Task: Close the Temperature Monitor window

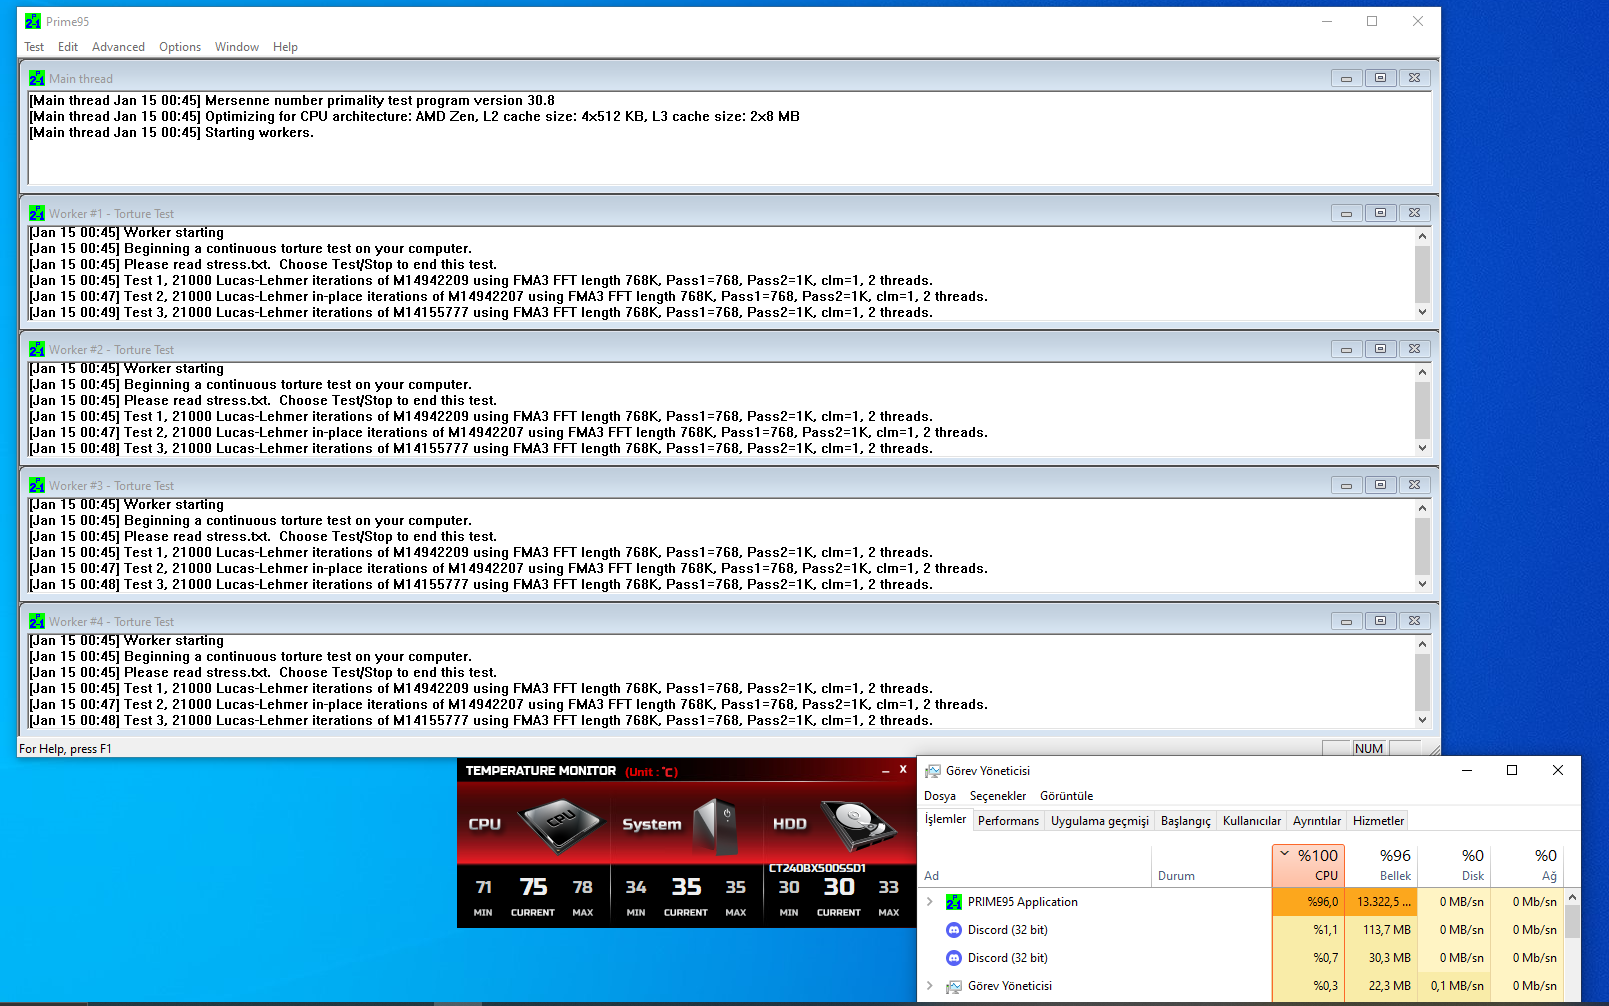Action: 903,770
